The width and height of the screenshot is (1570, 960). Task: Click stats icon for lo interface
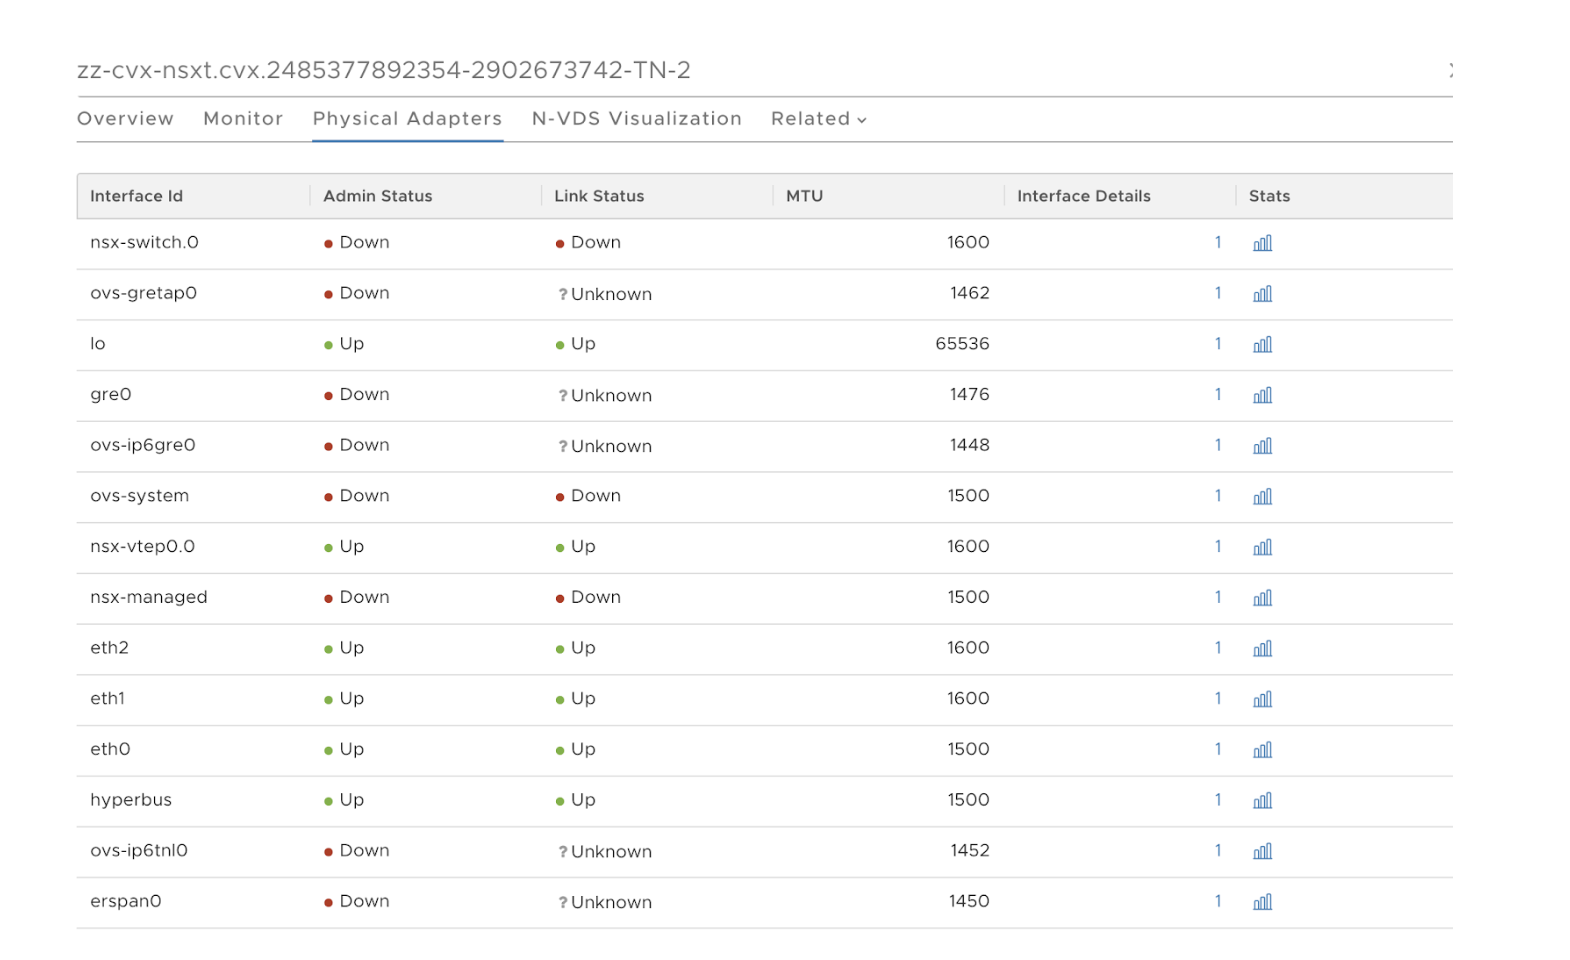[1262, 344]
